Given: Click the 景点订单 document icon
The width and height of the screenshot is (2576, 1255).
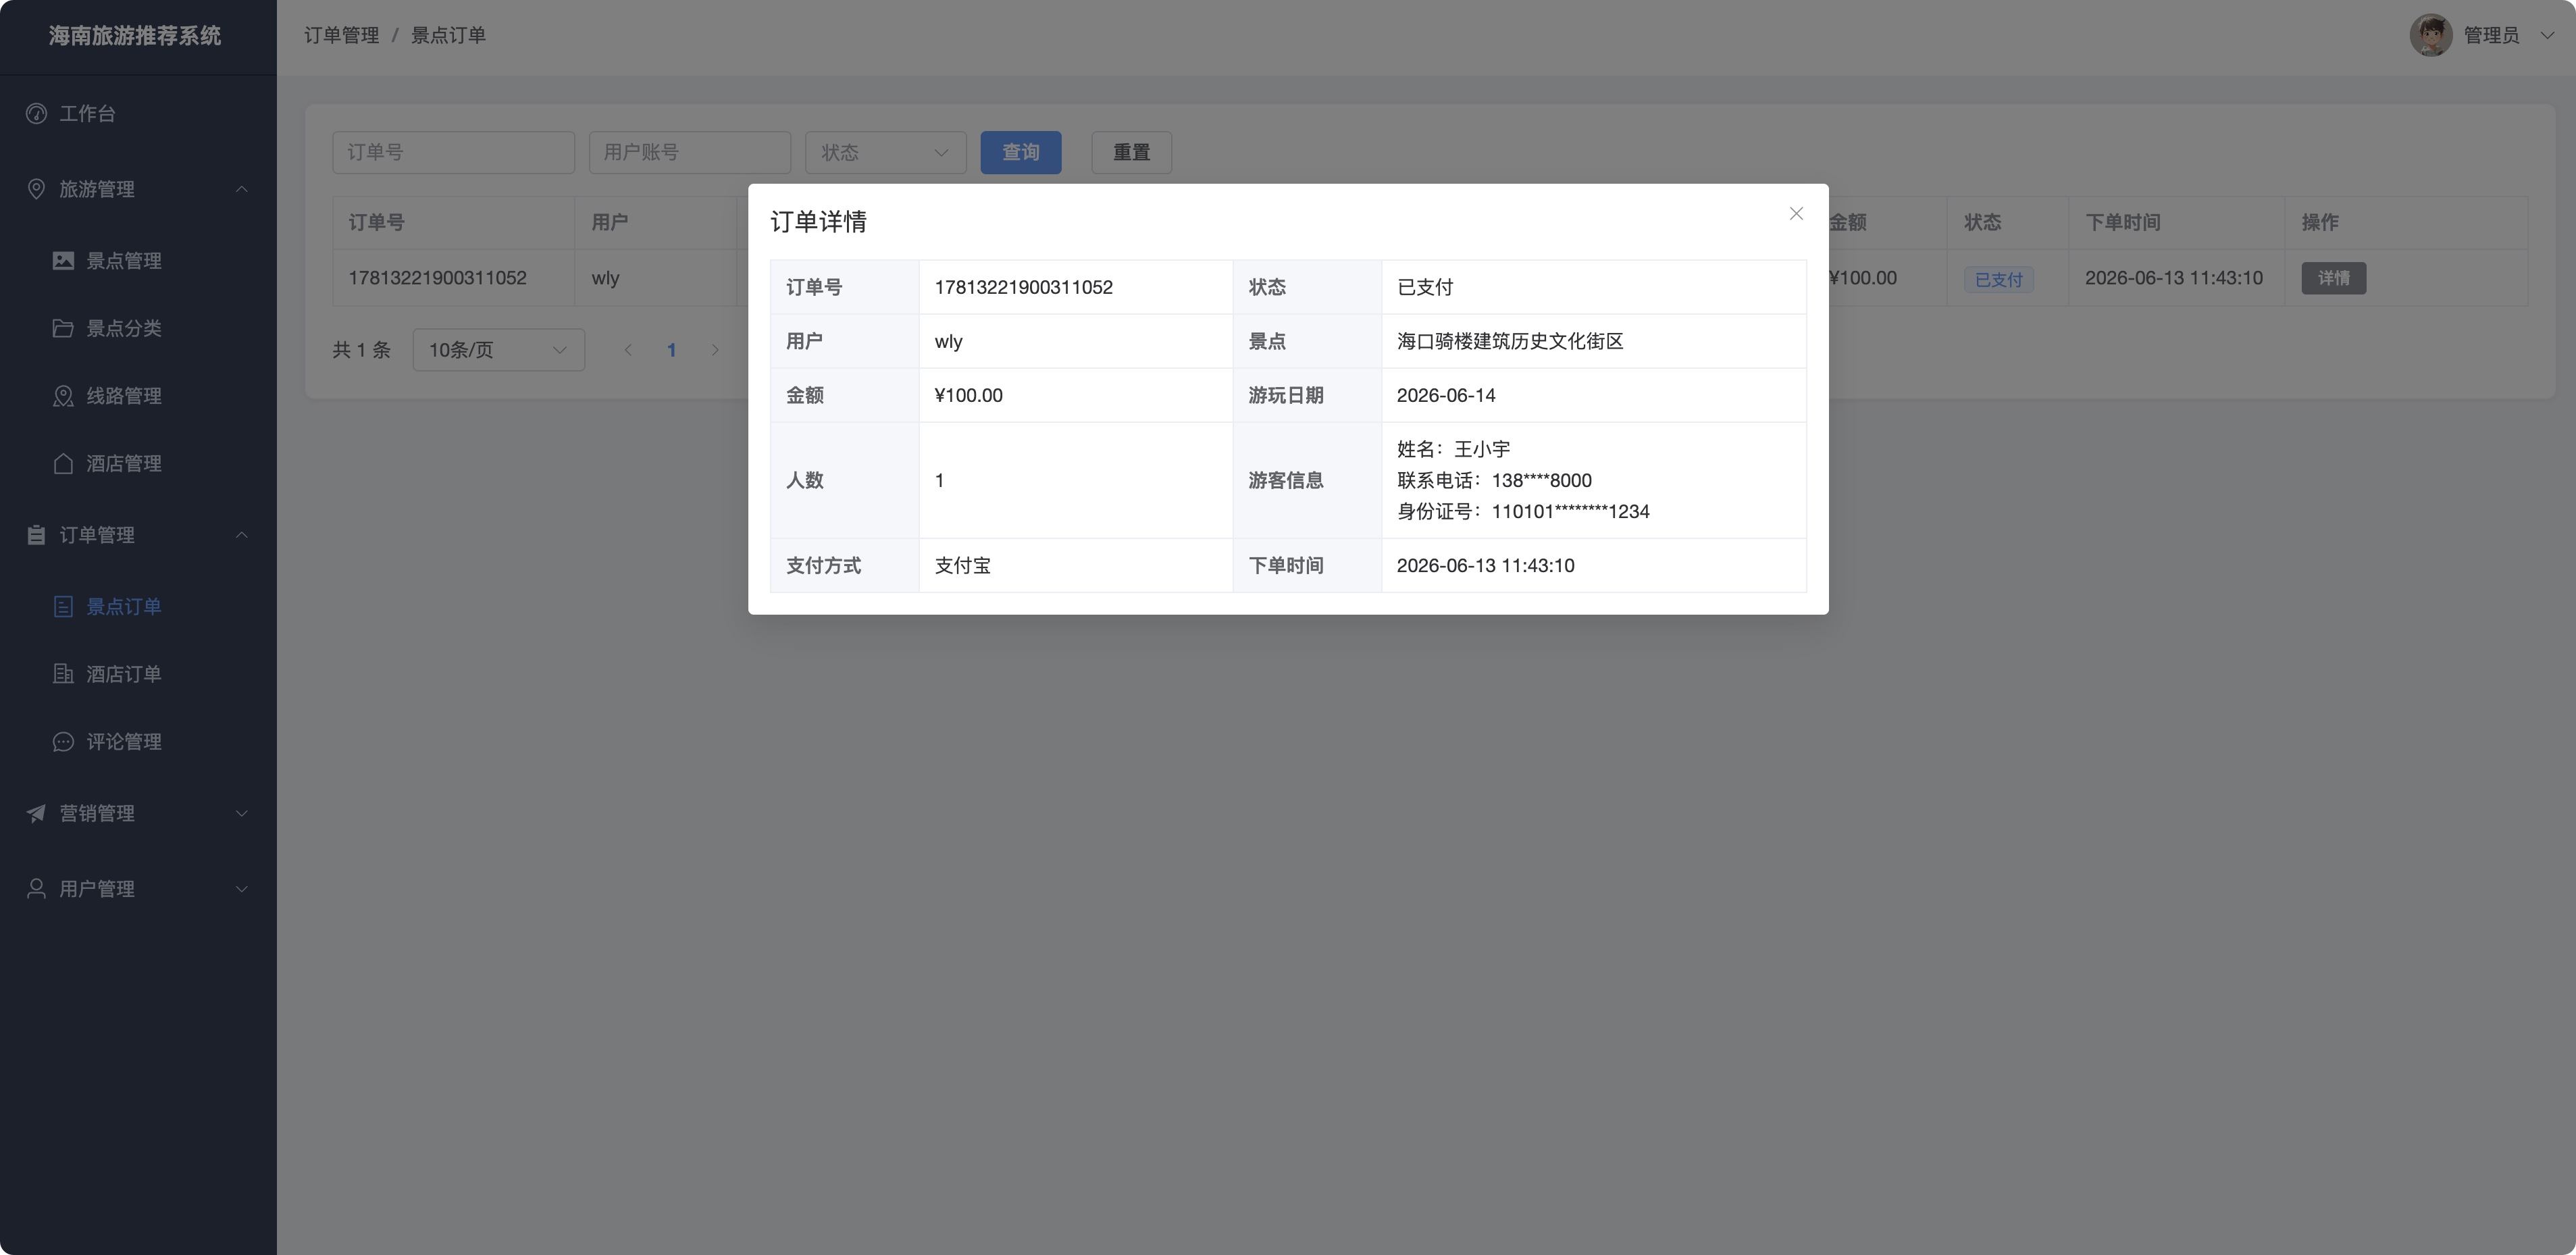Looking at the screenshot, I should coord(63,607).
